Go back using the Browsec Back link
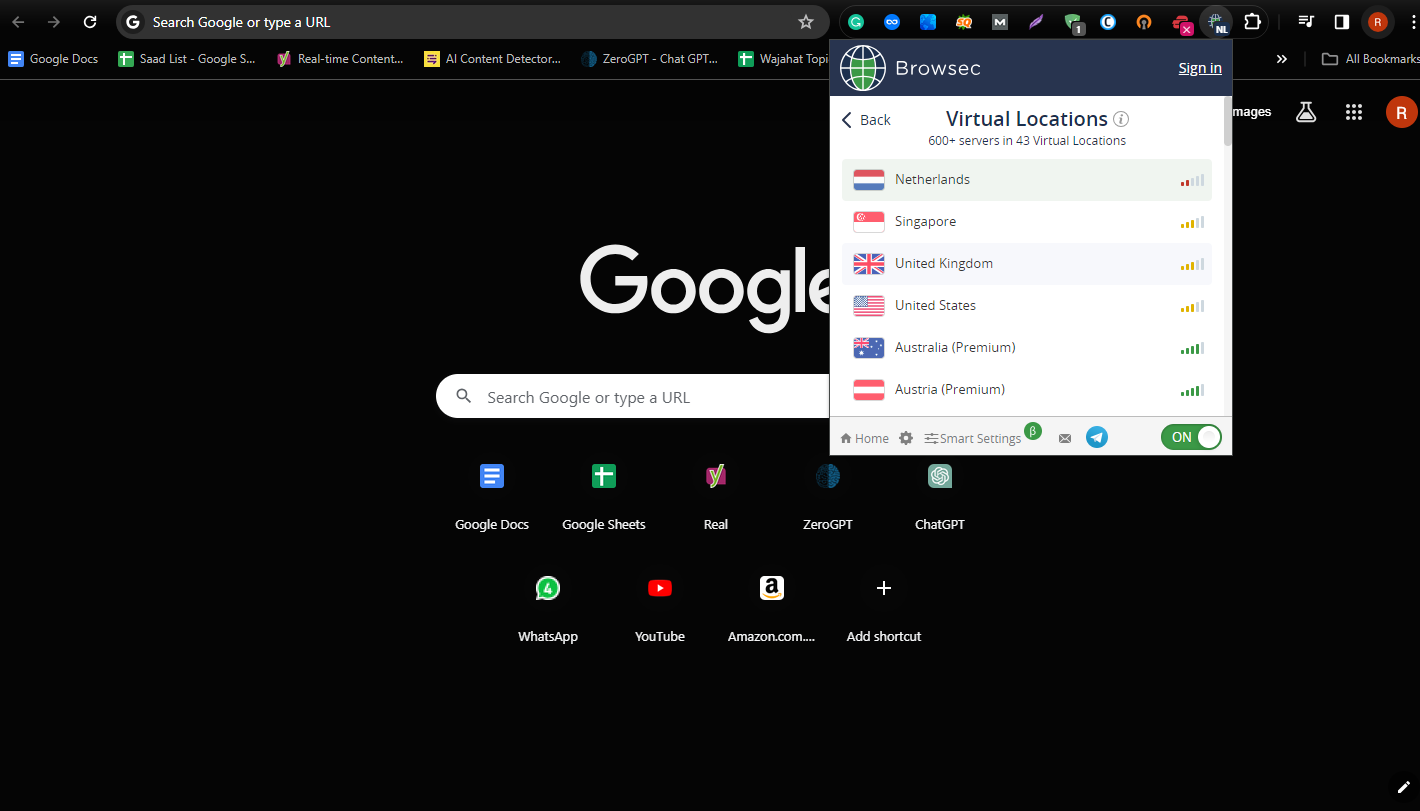Viewport: 1420px width, 811px height. 866,120
